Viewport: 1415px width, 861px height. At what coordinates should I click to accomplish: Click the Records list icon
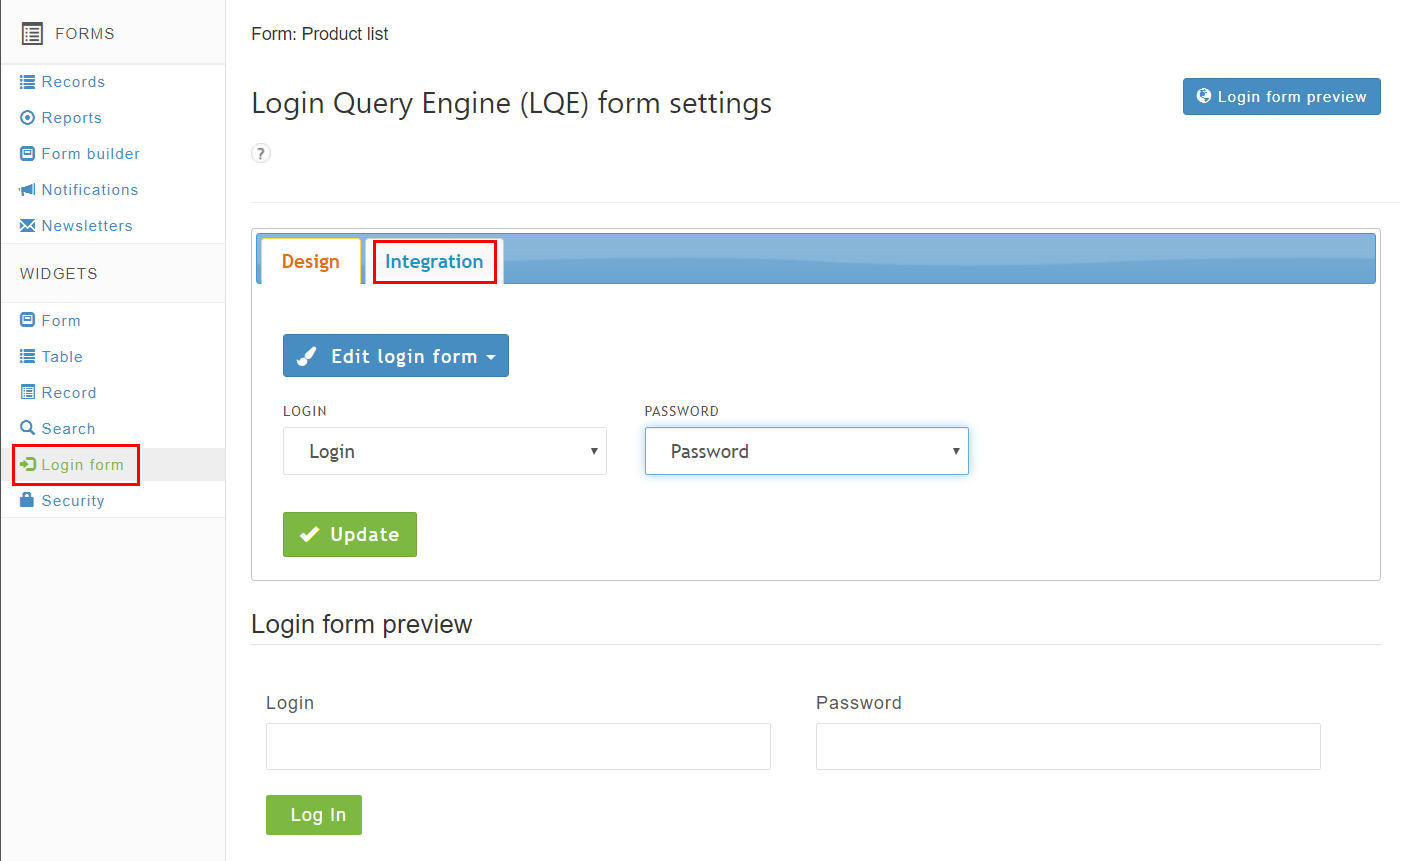pos(28,82)
